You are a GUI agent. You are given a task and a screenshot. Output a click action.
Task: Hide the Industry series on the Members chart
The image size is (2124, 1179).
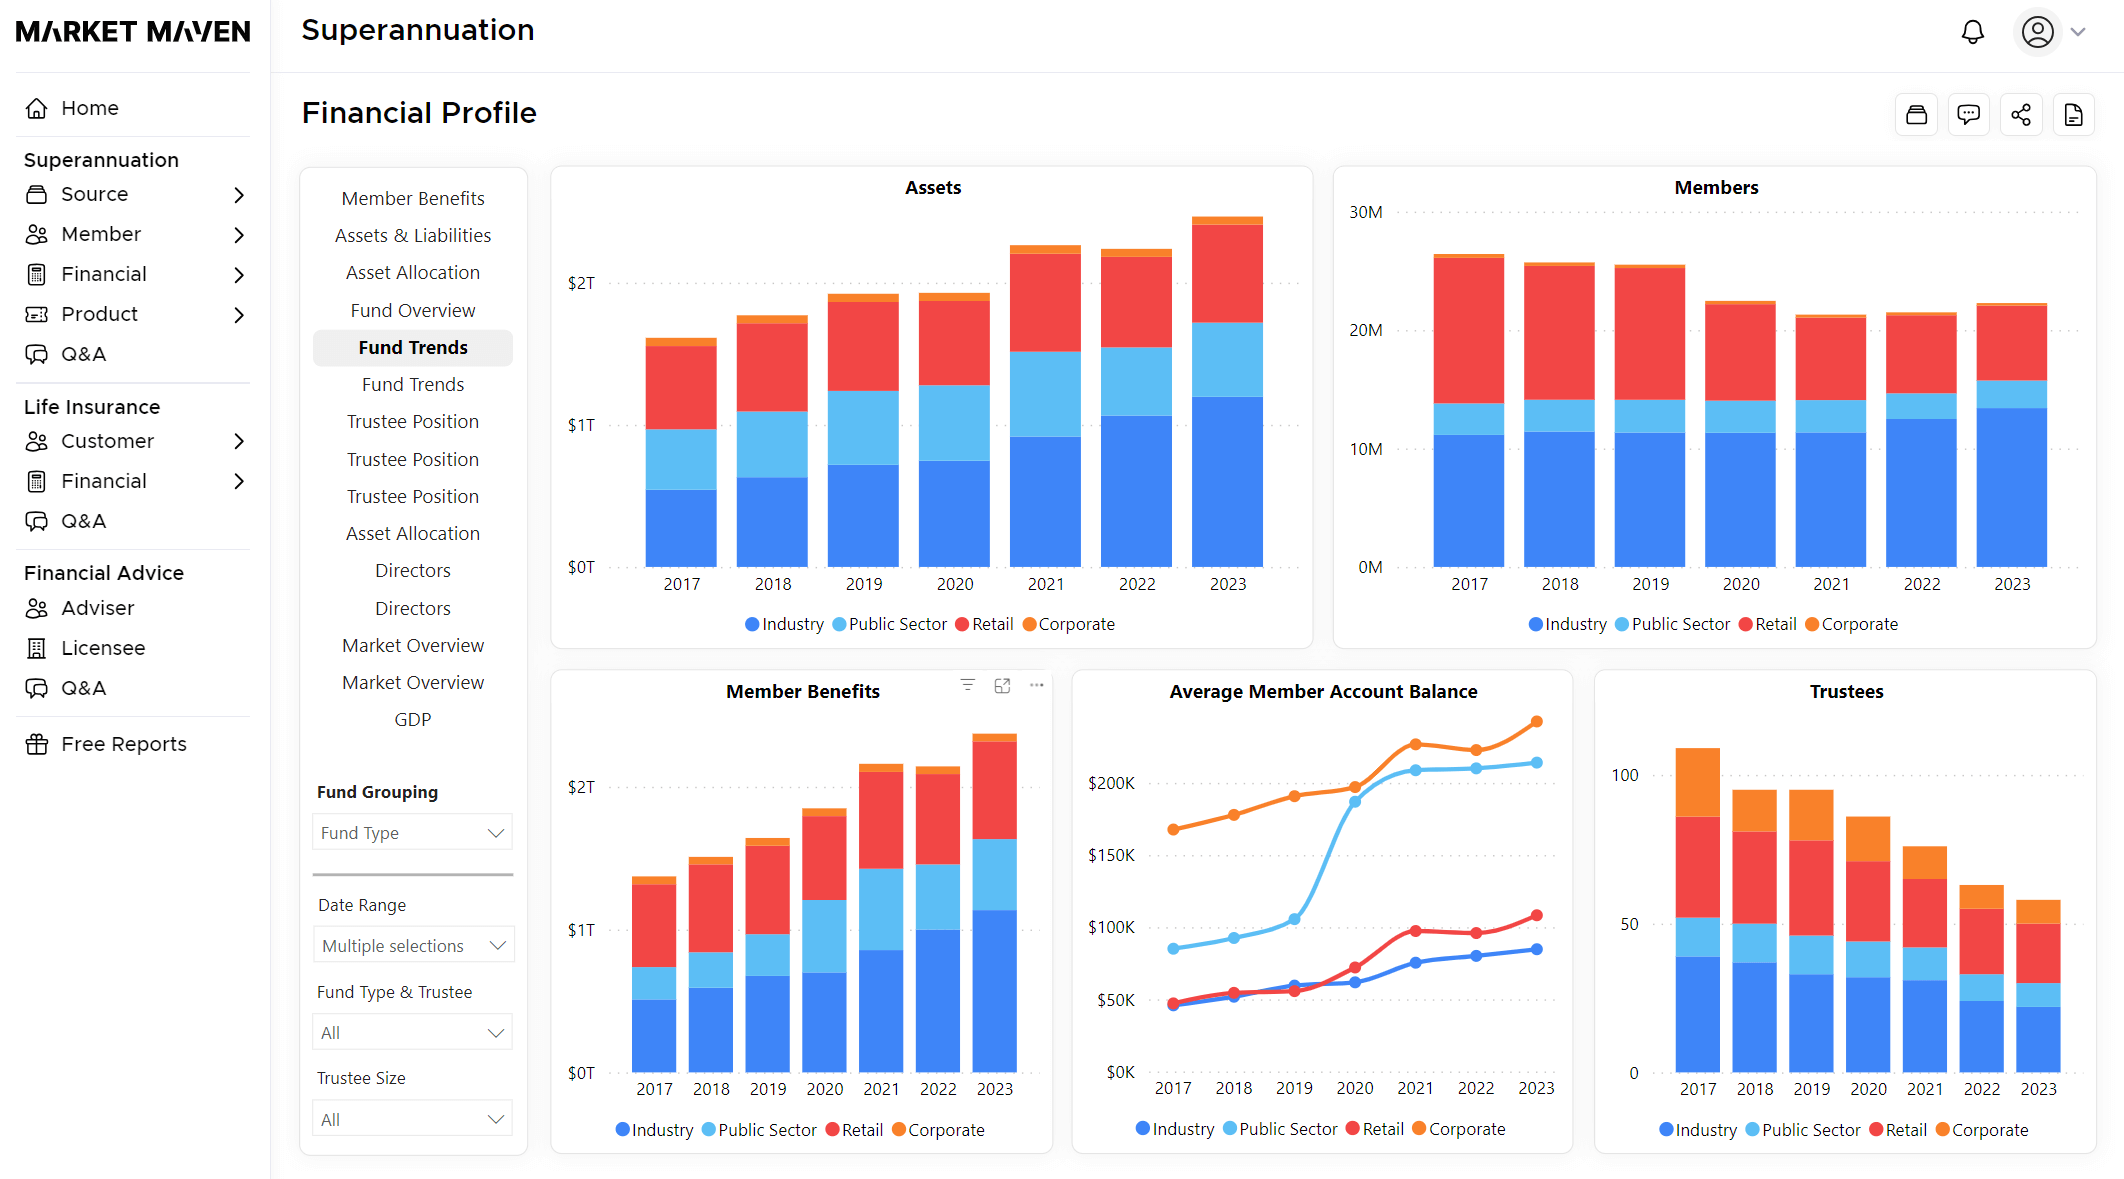click(1568, 623)
